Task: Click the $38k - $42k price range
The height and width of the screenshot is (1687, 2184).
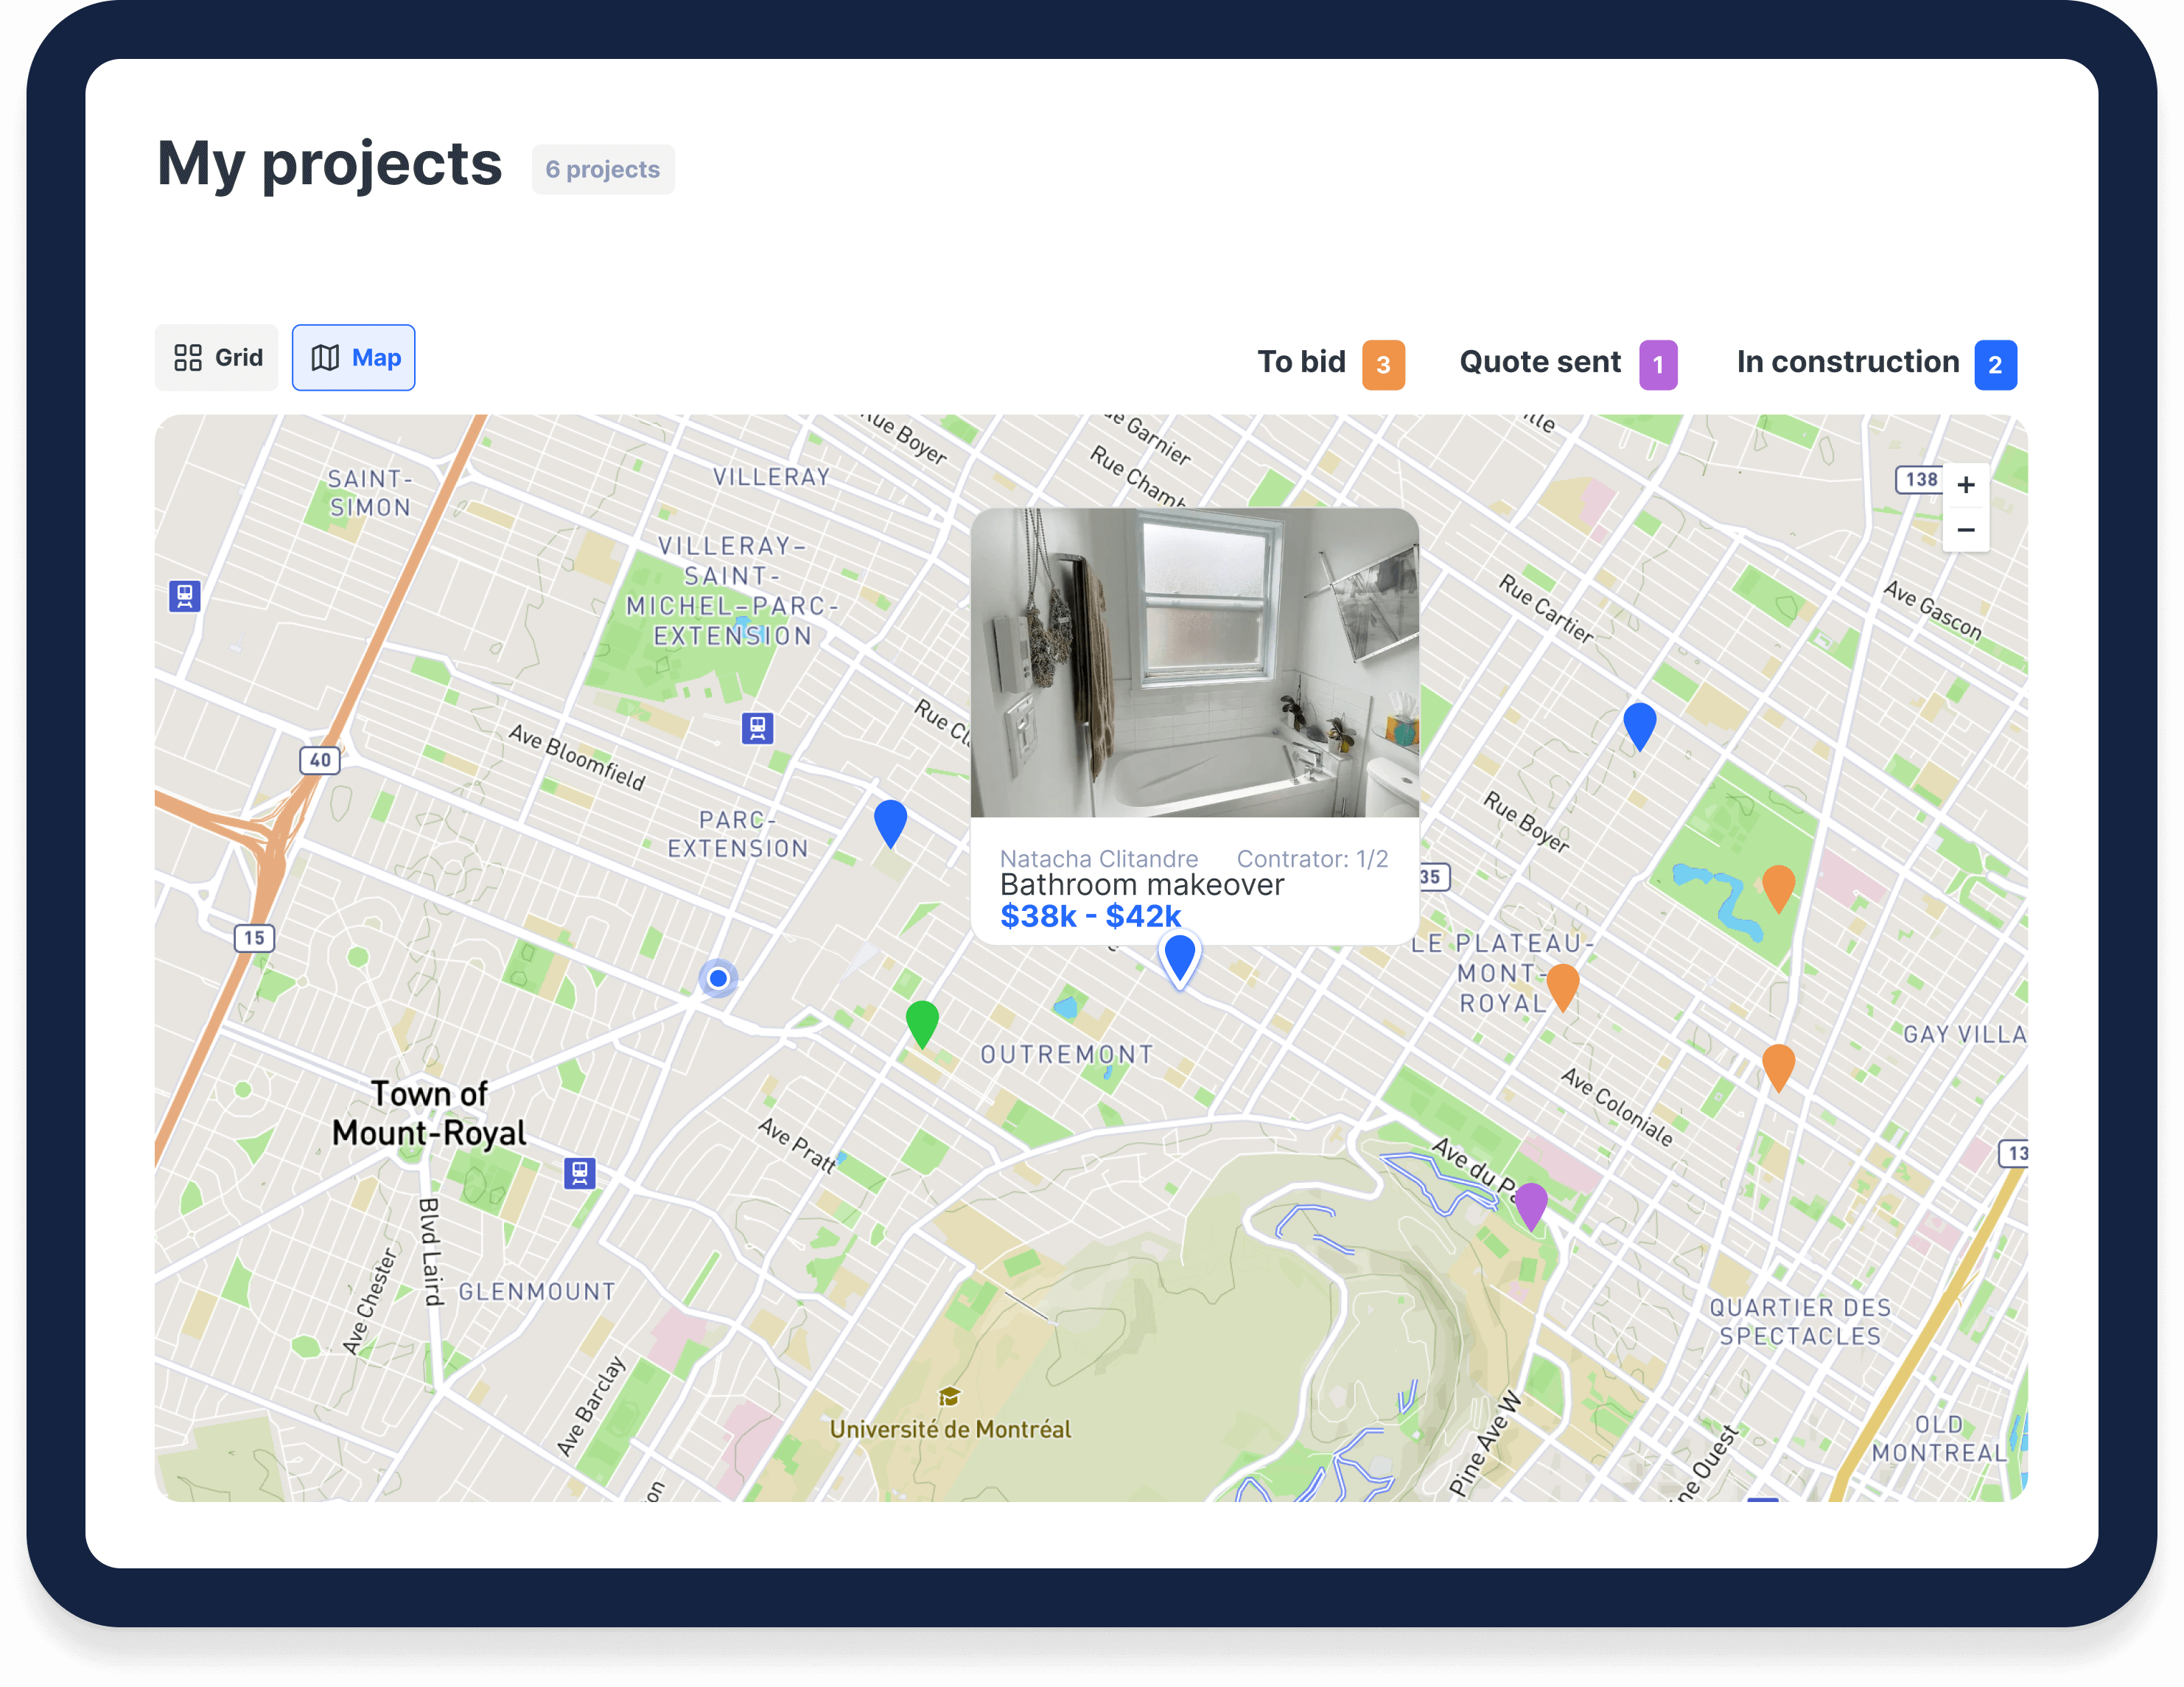Action: pyautogui.click(x=1090, y=916)
